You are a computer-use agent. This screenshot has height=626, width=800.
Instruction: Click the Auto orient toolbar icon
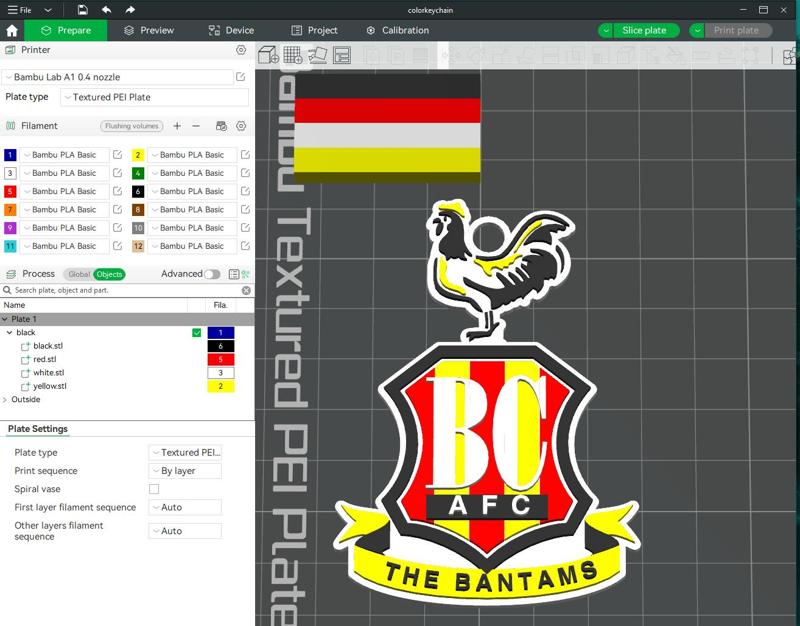point(317,55)
